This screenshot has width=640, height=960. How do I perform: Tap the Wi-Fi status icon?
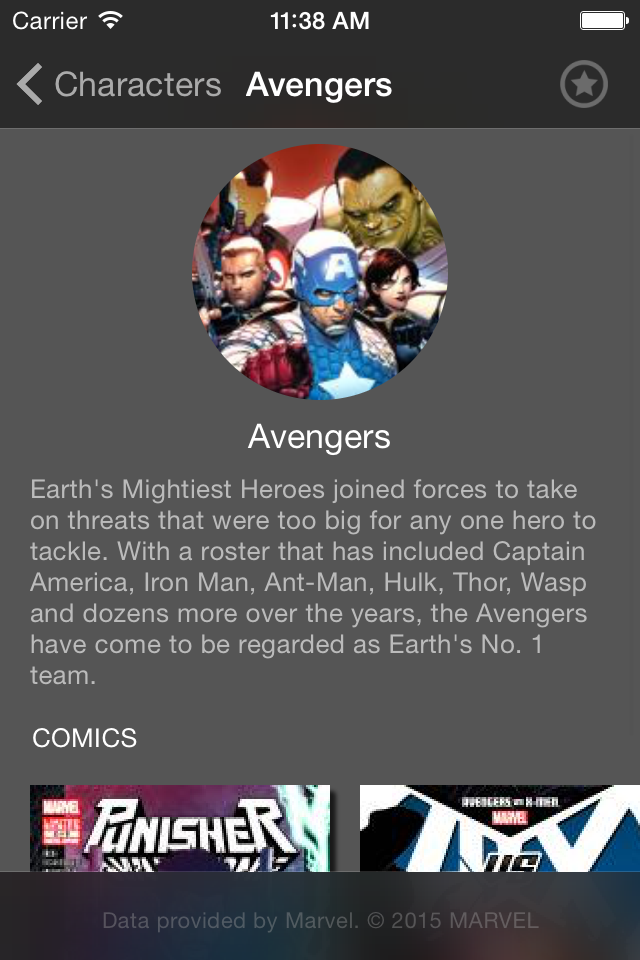pyautogui.click(x=111, y=20)
